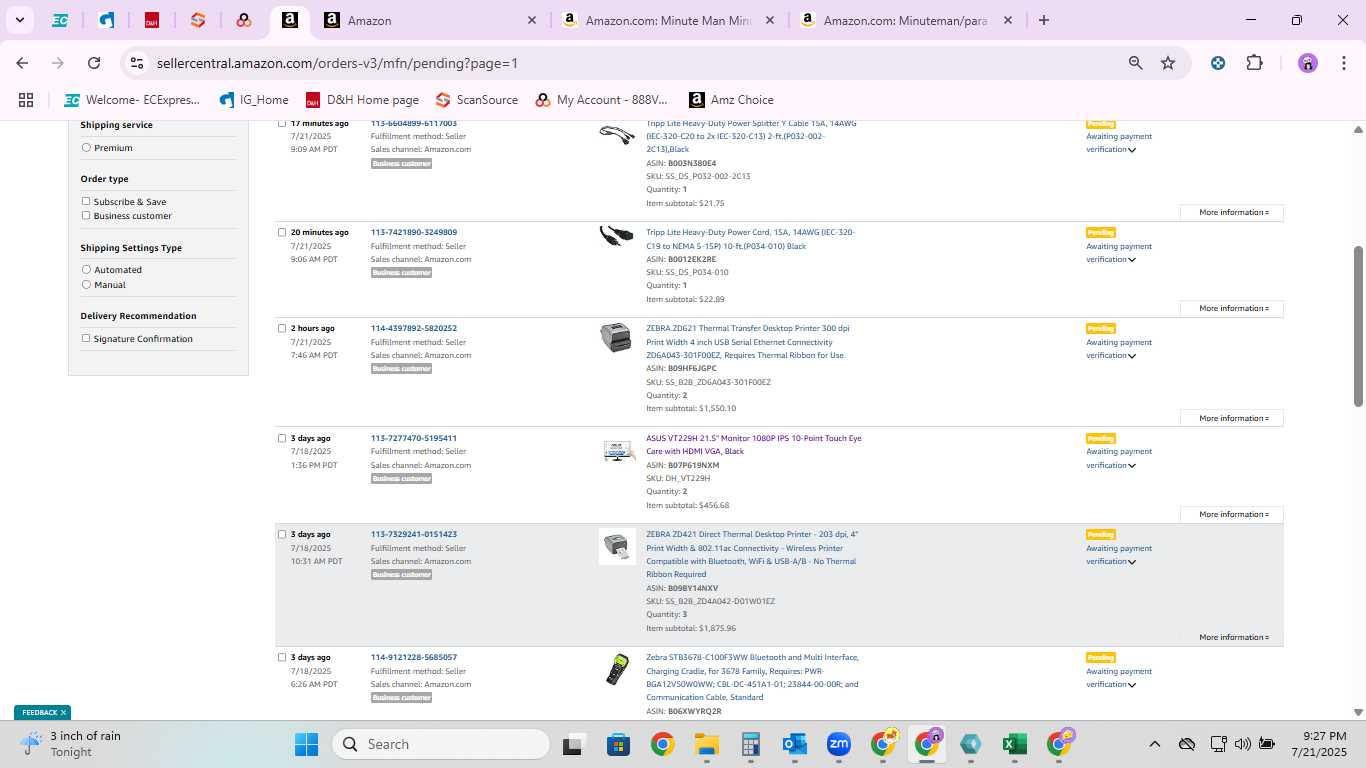Open order 113-7329241-0151423

(x=414, y=534)
